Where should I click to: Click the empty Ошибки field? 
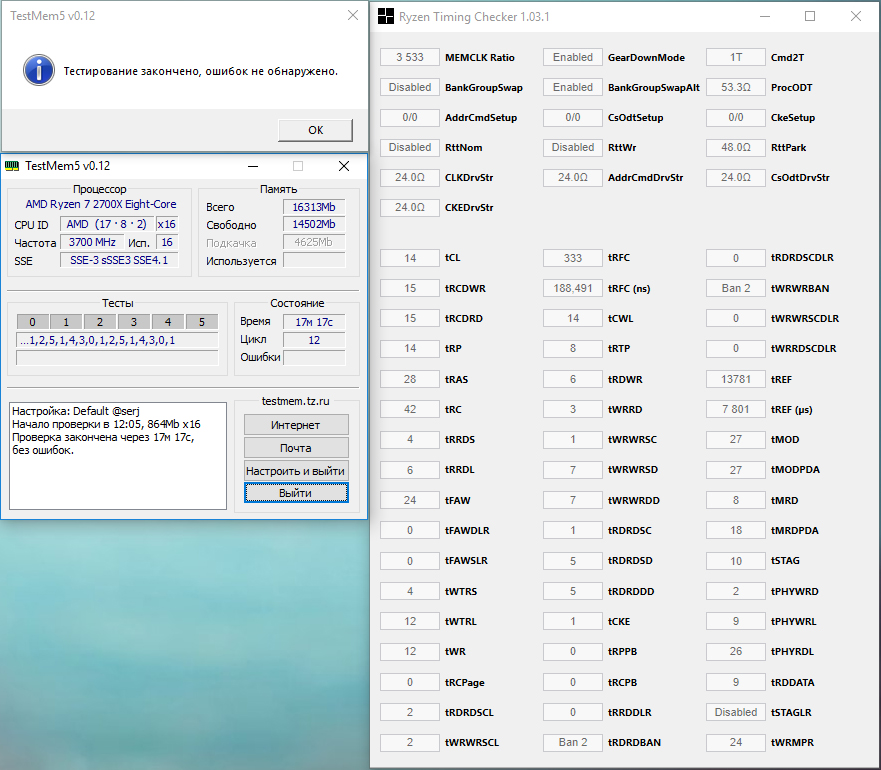click(x=314, y=357)
